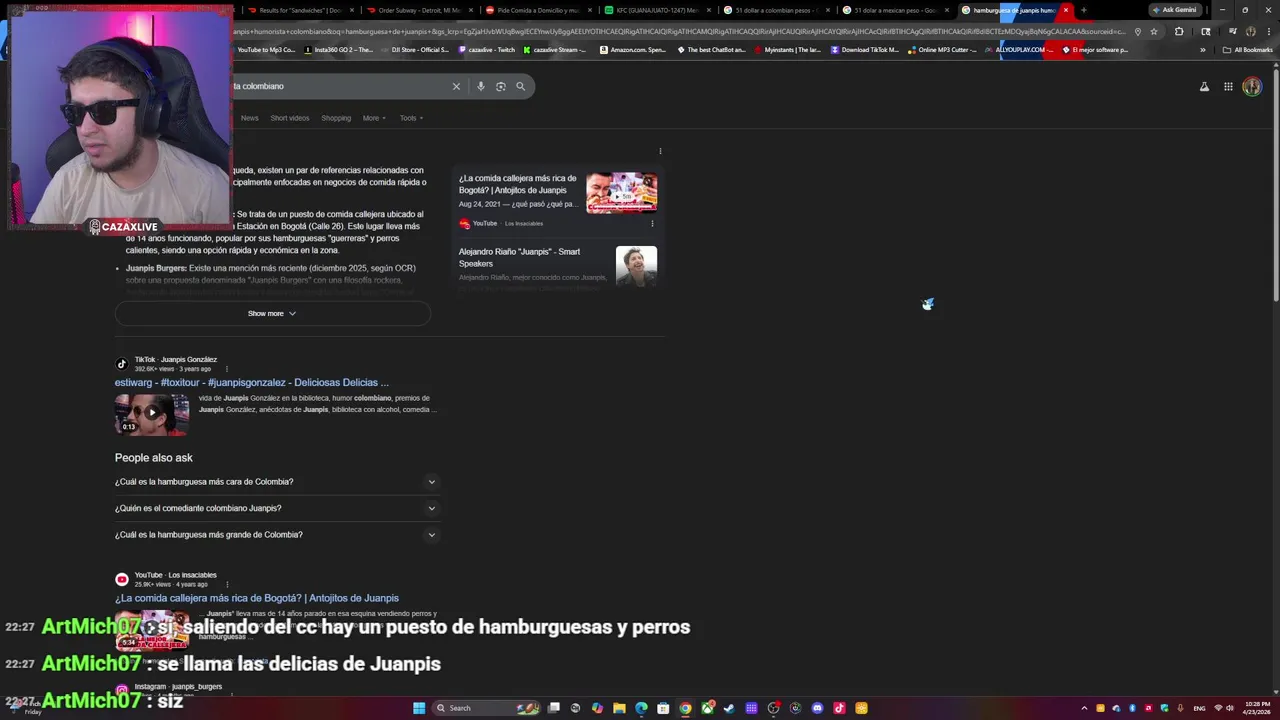The width and height of the screenshot is (1280, 720).
Task: Open the Download TikTok bookmark
Action: [865, 50]
